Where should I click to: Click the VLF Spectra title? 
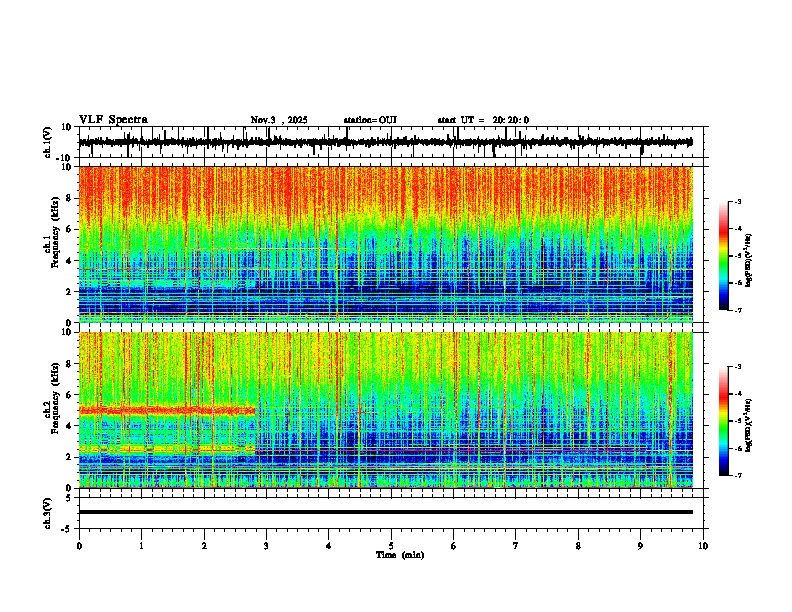point(113,120)
